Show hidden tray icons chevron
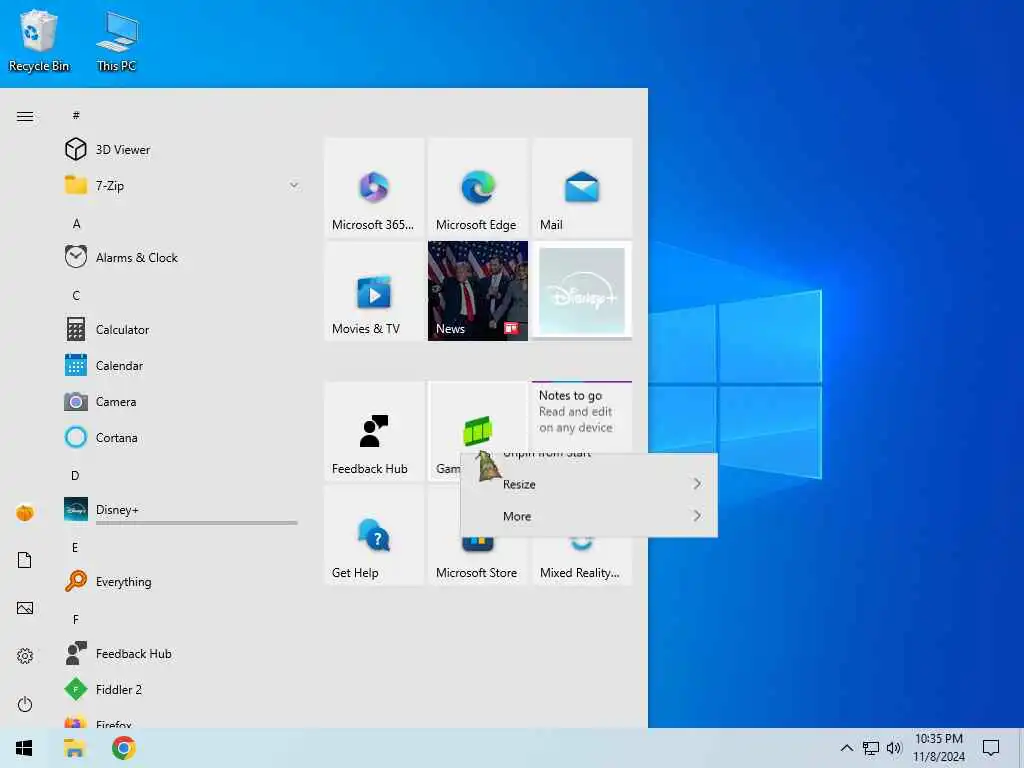The width and height of the screenshot is (1024, 768). pyautogui.click(x=846, y=748)
